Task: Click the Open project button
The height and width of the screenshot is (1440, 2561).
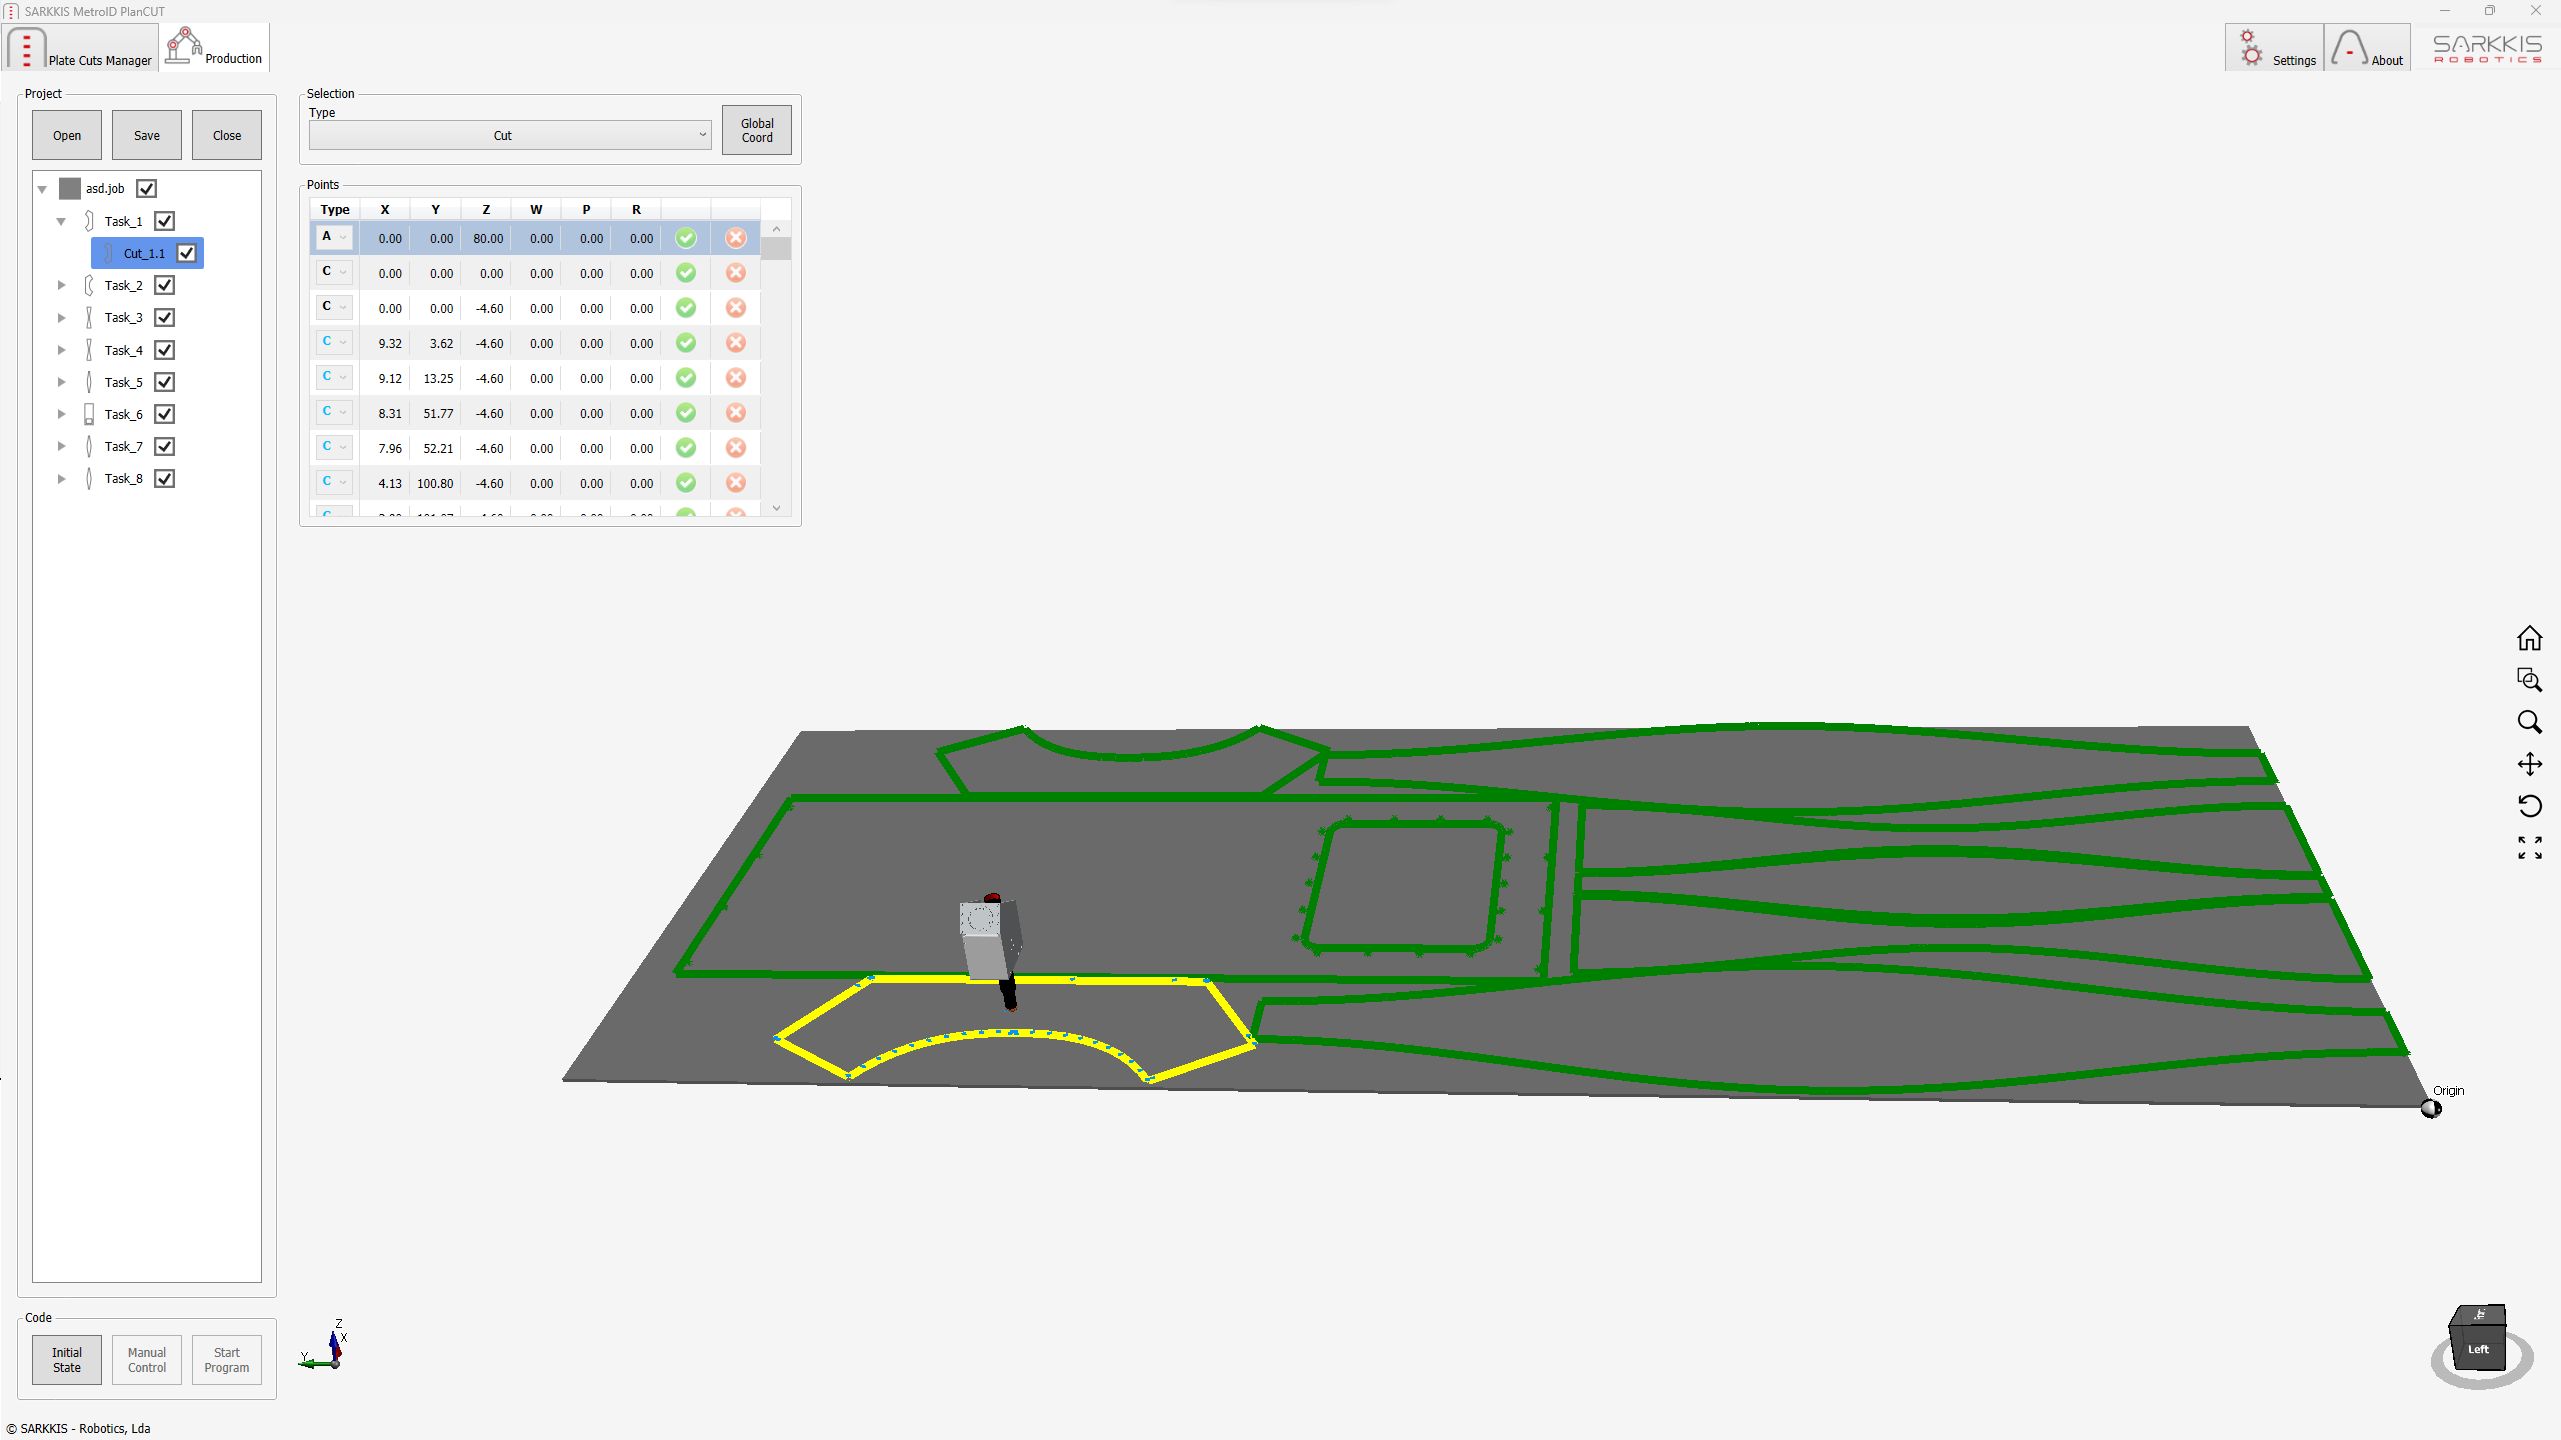Action: 67,135
